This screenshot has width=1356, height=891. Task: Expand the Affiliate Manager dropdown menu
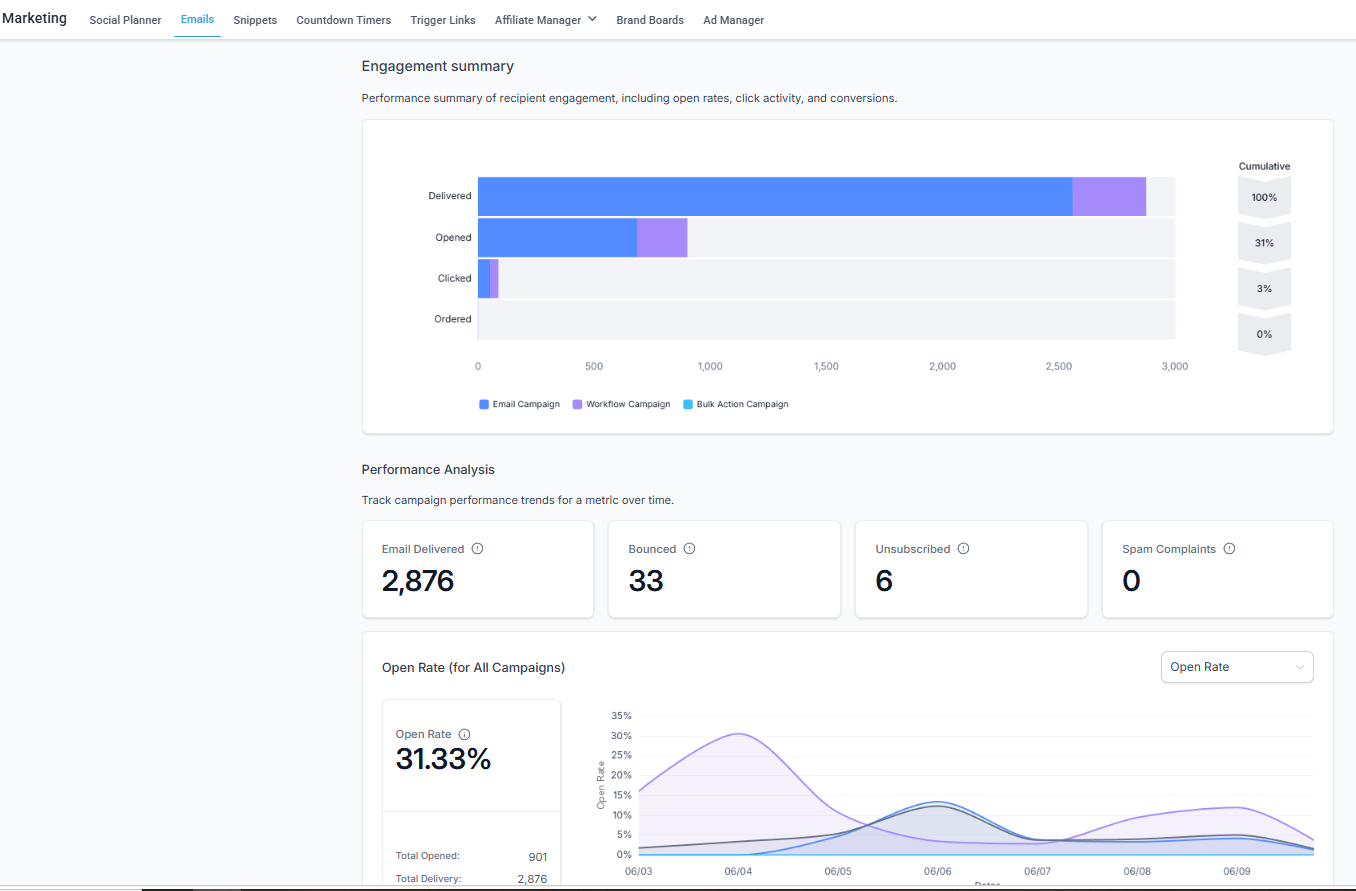tap(546, 20)
